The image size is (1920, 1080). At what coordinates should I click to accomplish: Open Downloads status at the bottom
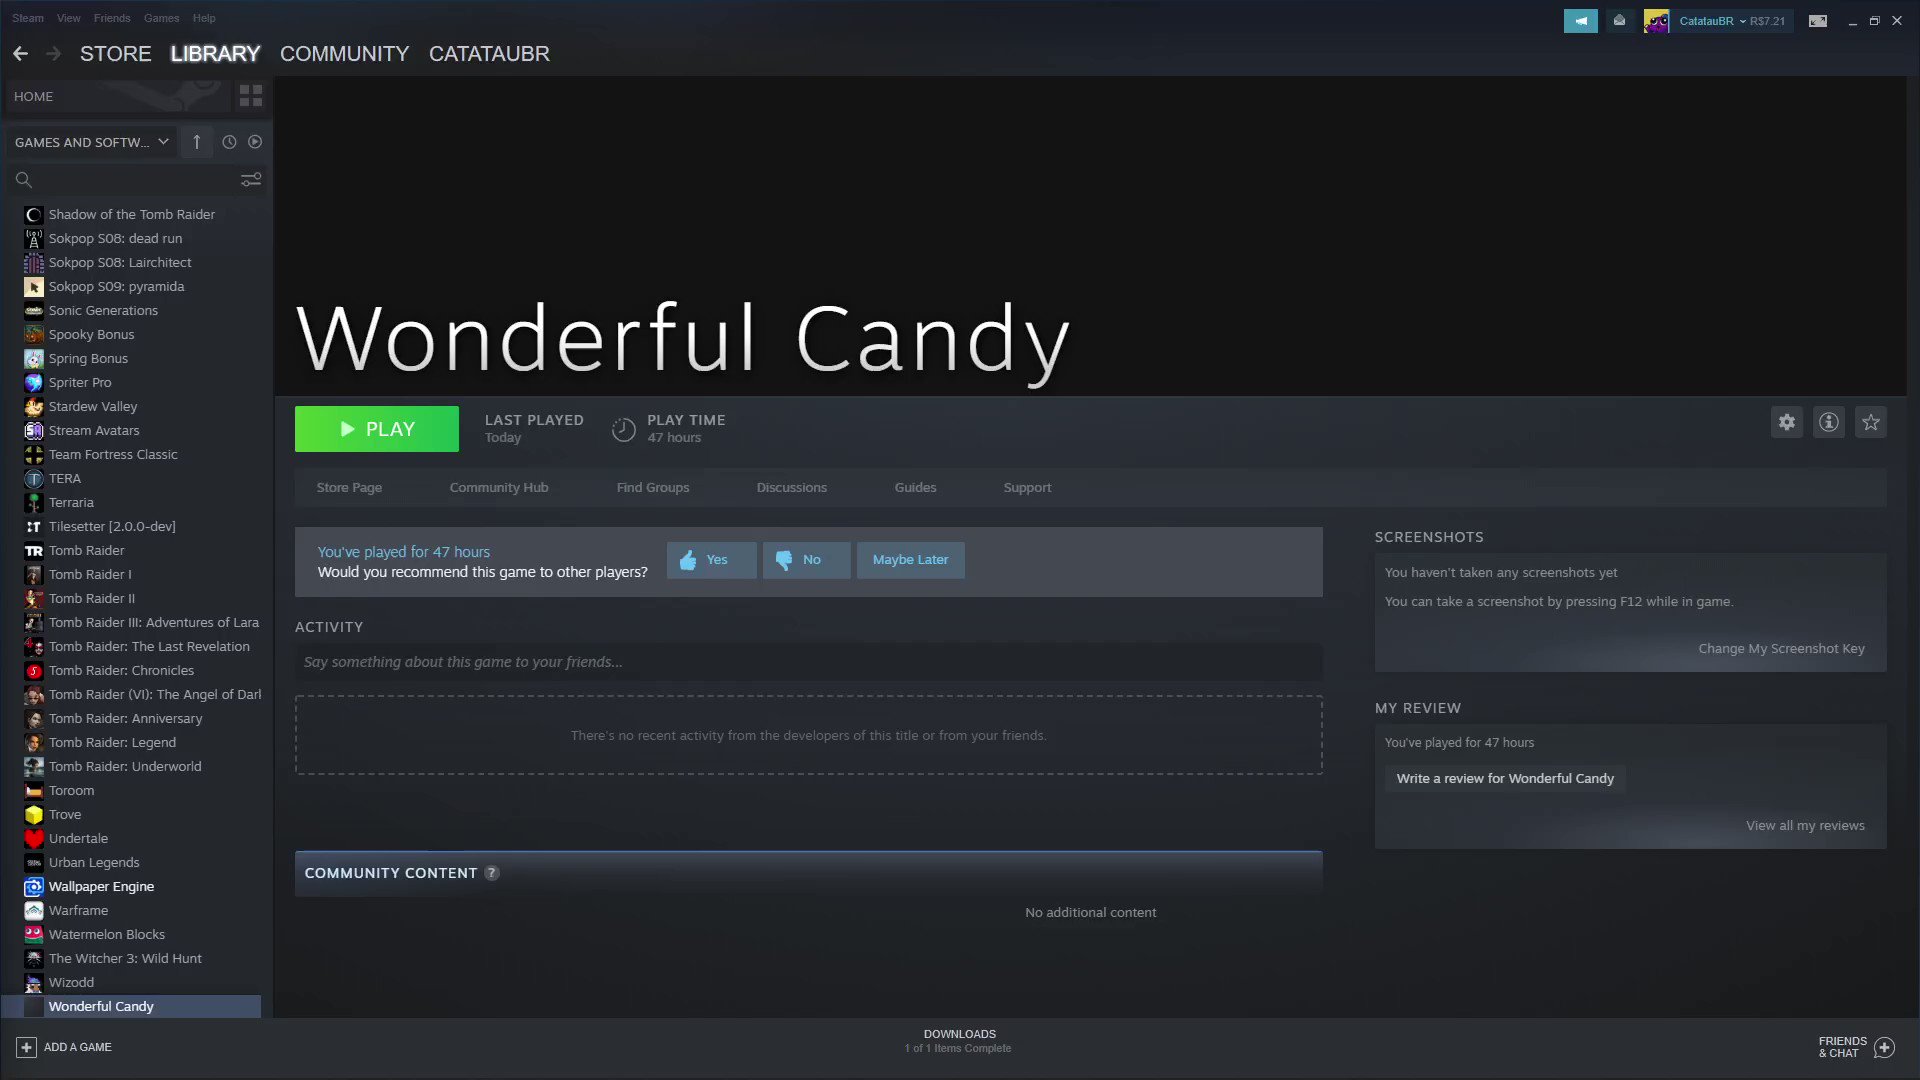click(x=959, y=1041)
